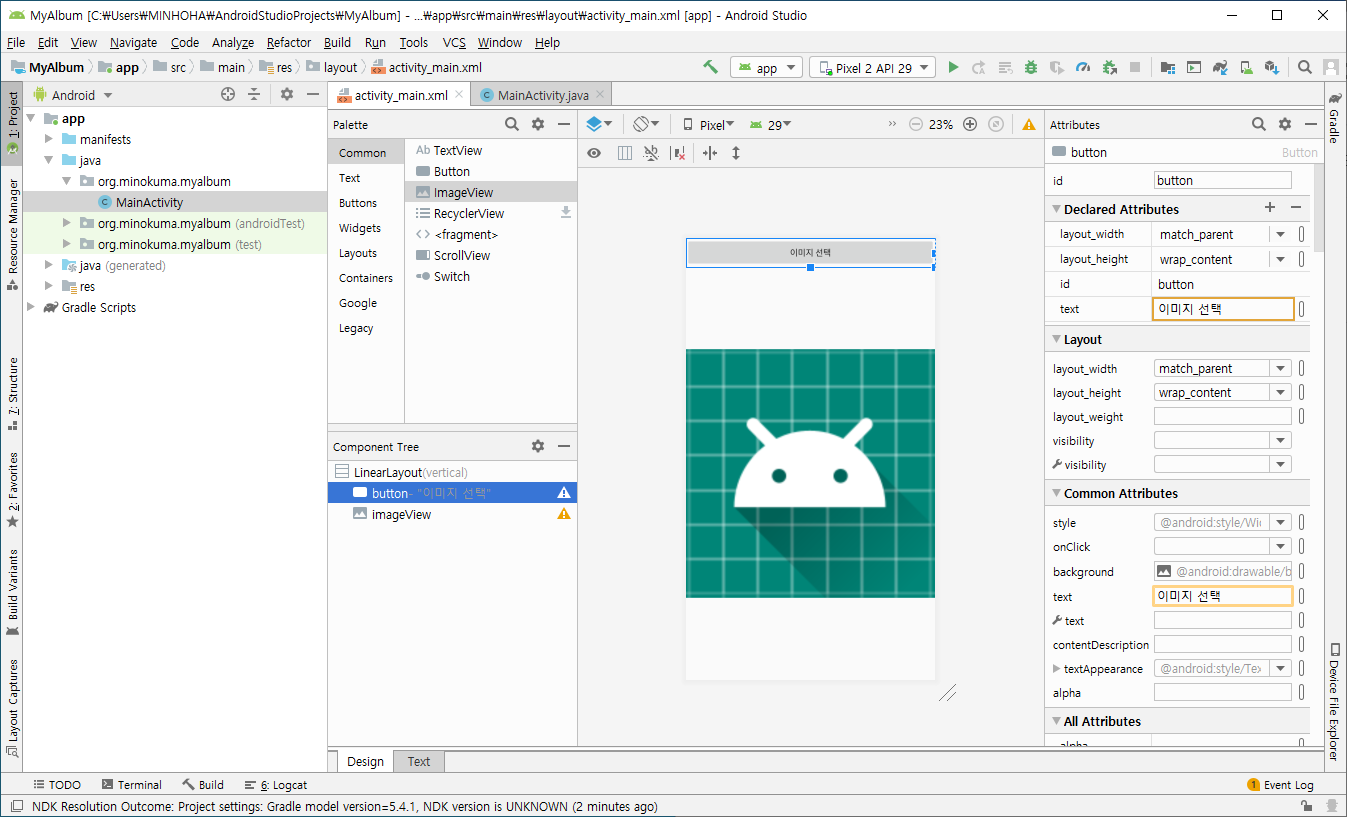Collapse all in Project panel
The width and height of the screenshot is (1347, 817).
(x=254, y=94)
